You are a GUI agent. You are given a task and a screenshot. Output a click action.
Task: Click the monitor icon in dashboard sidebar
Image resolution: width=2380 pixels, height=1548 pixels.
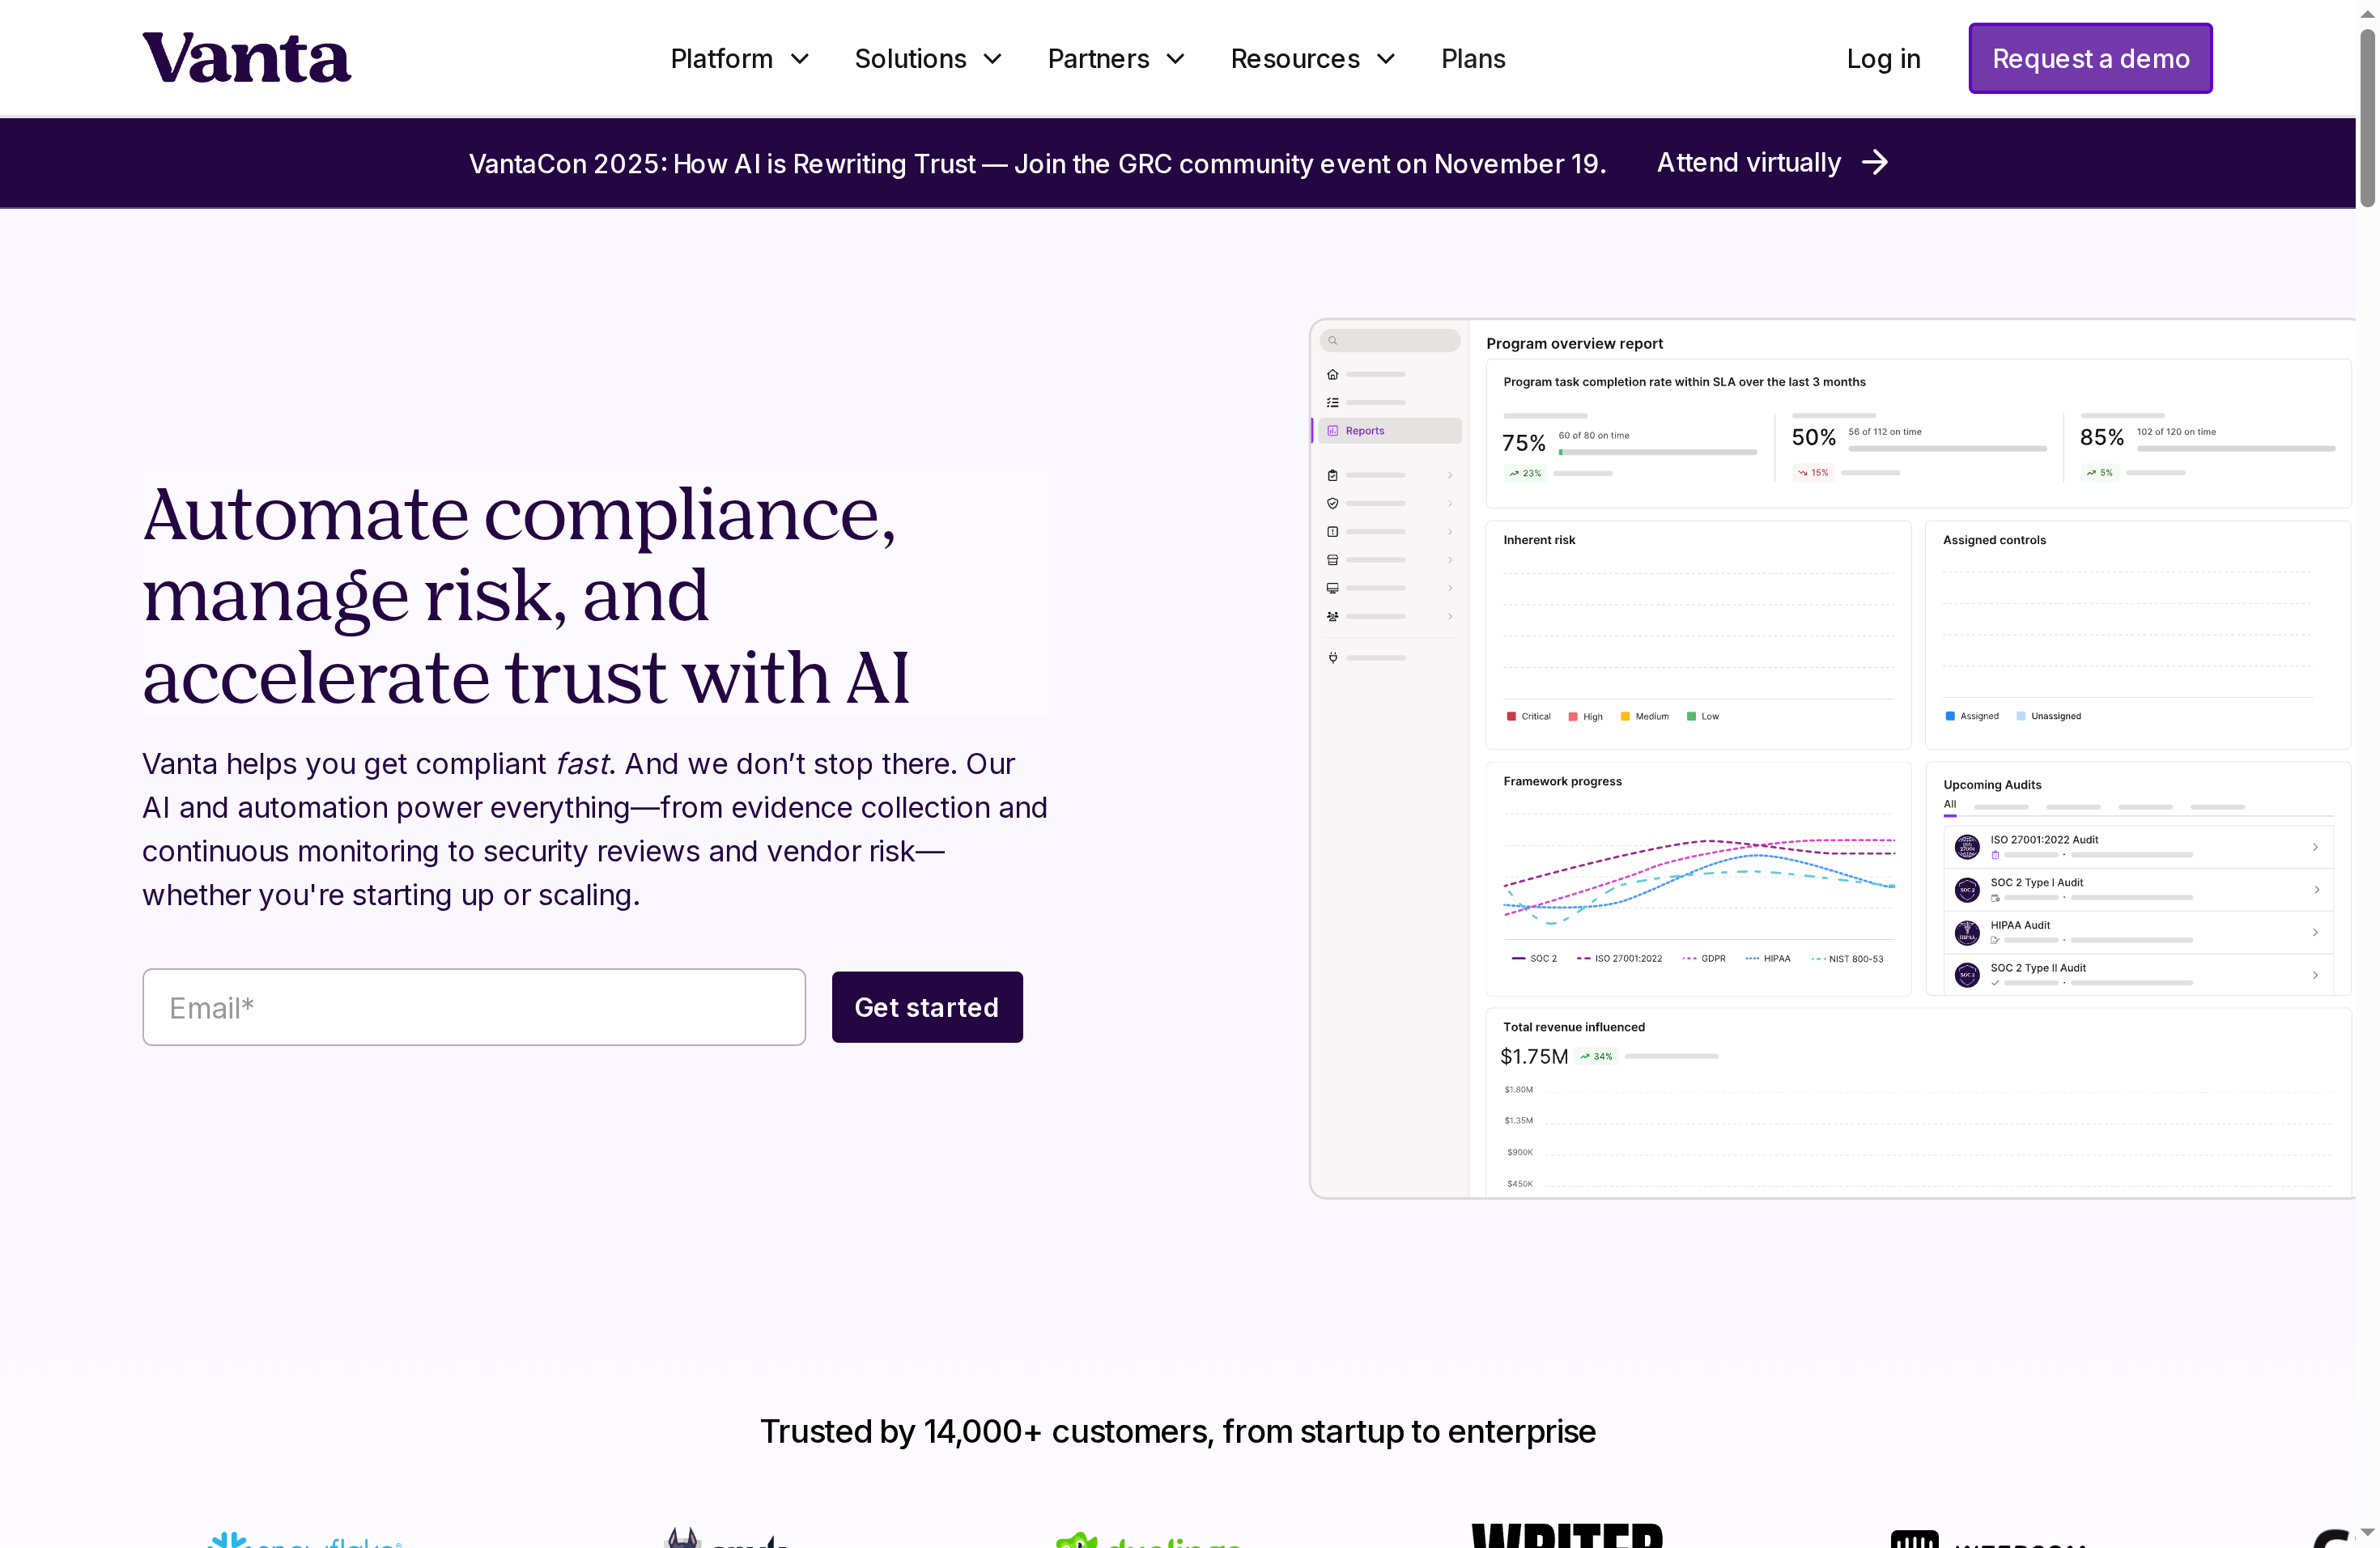click(1332, 588)
